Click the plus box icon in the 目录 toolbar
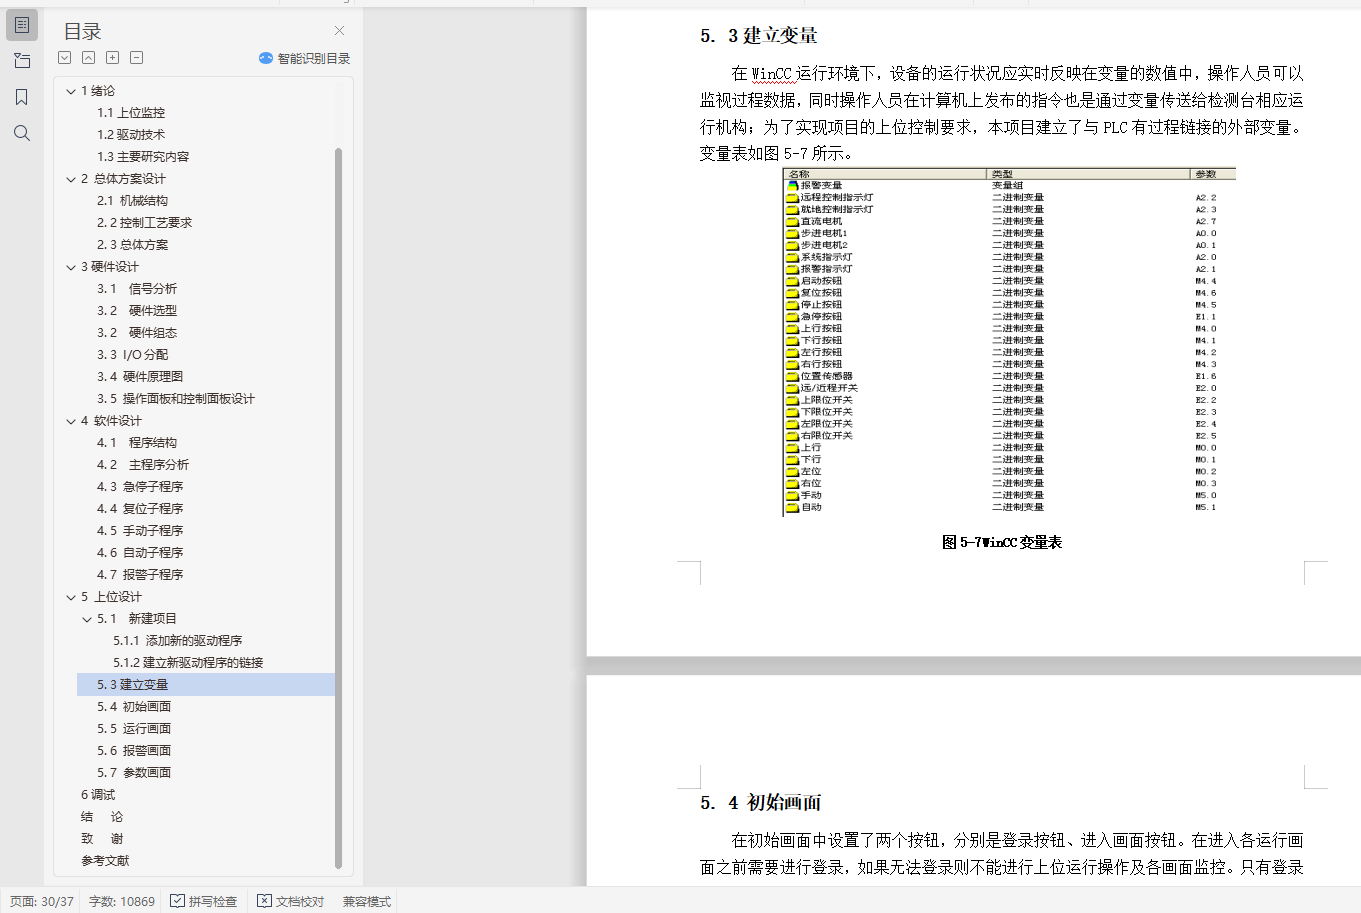The width and height of the screenshot is (1361, 913). tap(113, 58)
